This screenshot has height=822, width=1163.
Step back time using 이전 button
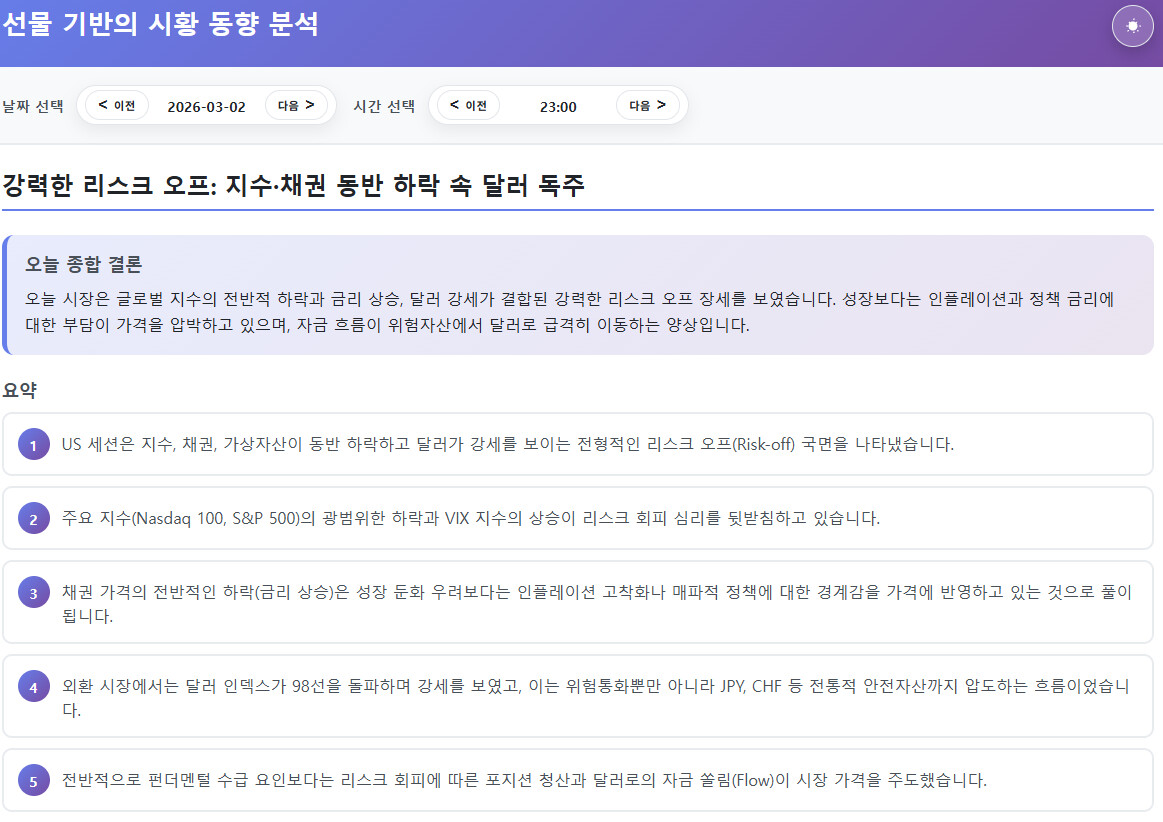(x=468, y=105)
